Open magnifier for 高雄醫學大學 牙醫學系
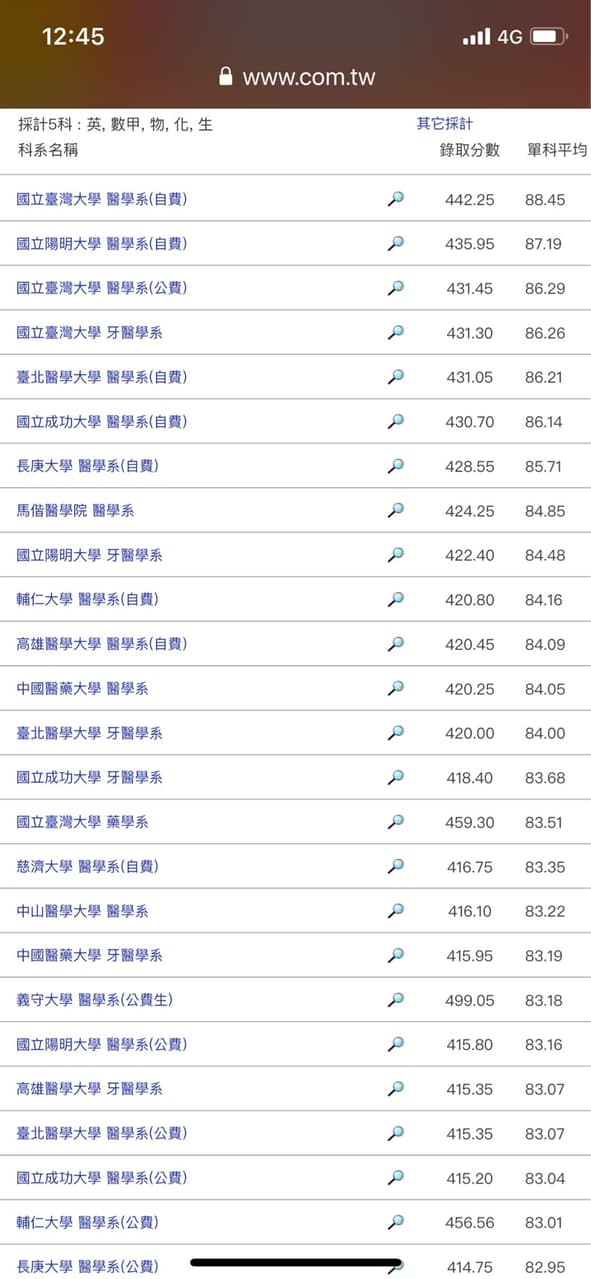This screenshot has height=1279, width=591. click(396, 1088)
